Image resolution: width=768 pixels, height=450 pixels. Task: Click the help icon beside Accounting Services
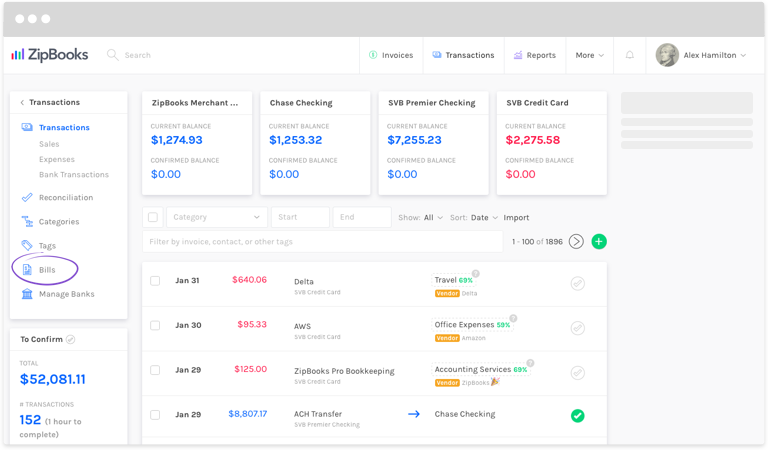(530, 363)
